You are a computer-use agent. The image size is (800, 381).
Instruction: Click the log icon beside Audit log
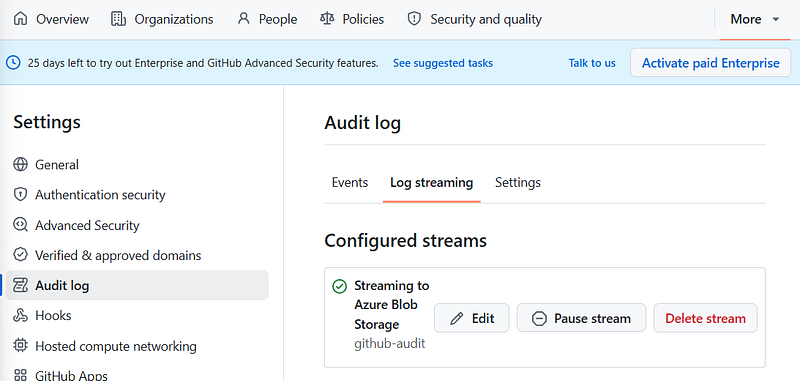click(20, 285)
